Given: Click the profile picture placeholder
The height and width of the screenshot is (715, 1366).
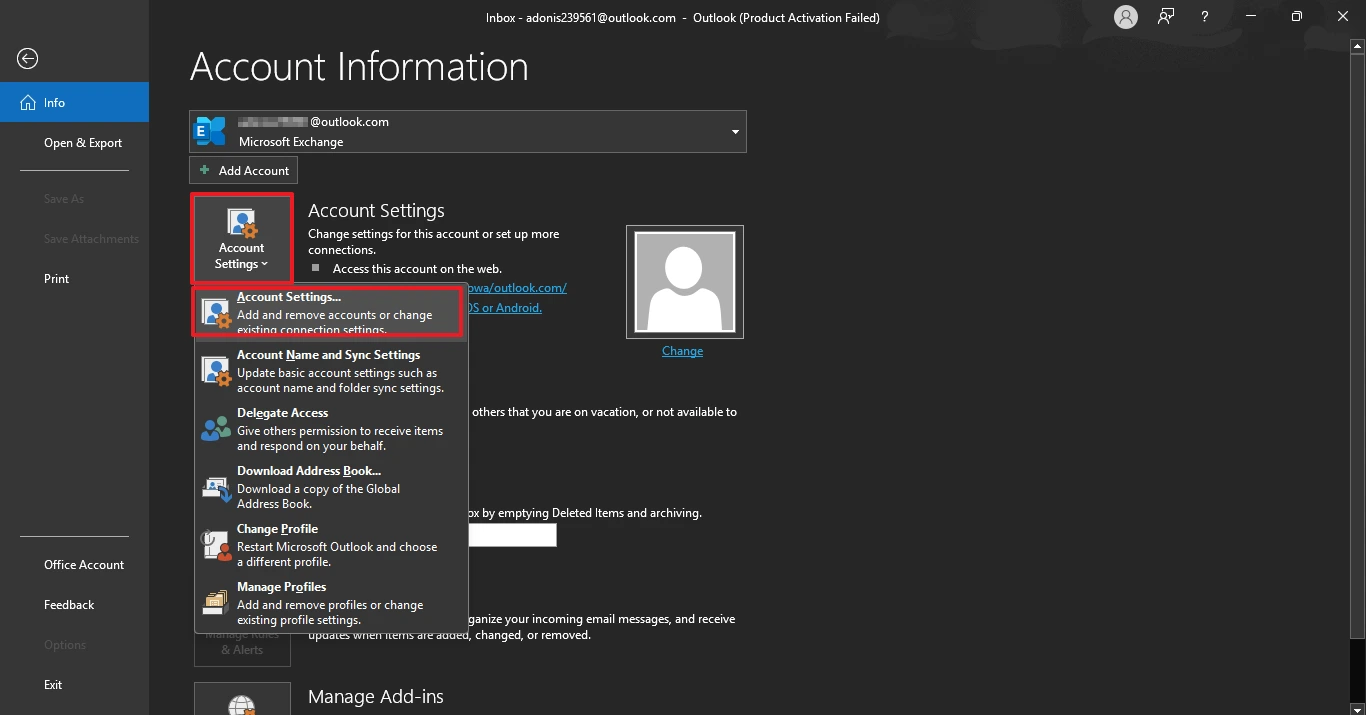Looking at the screenshot, I should 685,282.
